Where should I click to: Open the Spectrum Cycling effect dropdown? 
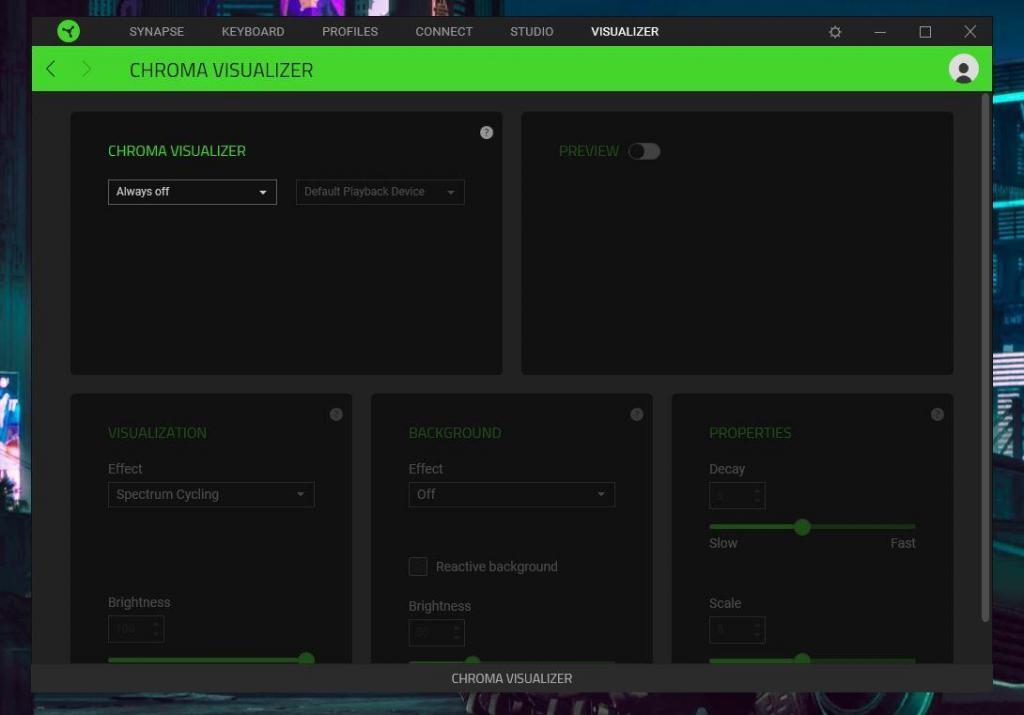click(x=211, y=494)
